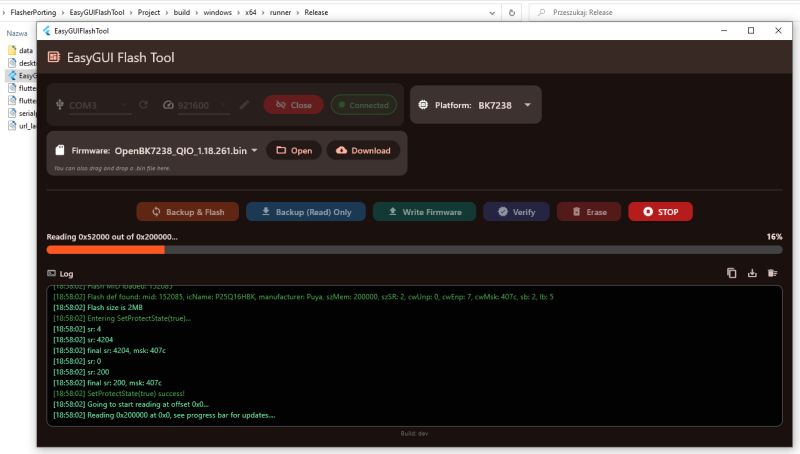The height and width of the screenshot is (454, 800).
Task: Click the read progress bar
Action: click(x=414, y=250)
